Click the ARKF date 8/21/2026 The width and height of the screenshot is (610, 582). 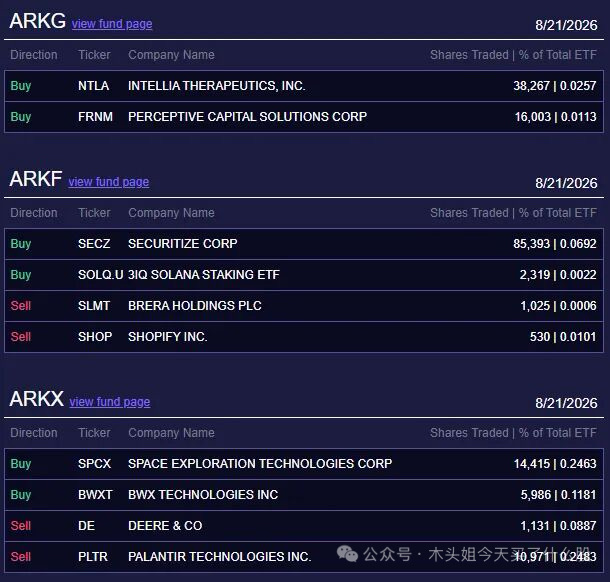pos(566,183)
